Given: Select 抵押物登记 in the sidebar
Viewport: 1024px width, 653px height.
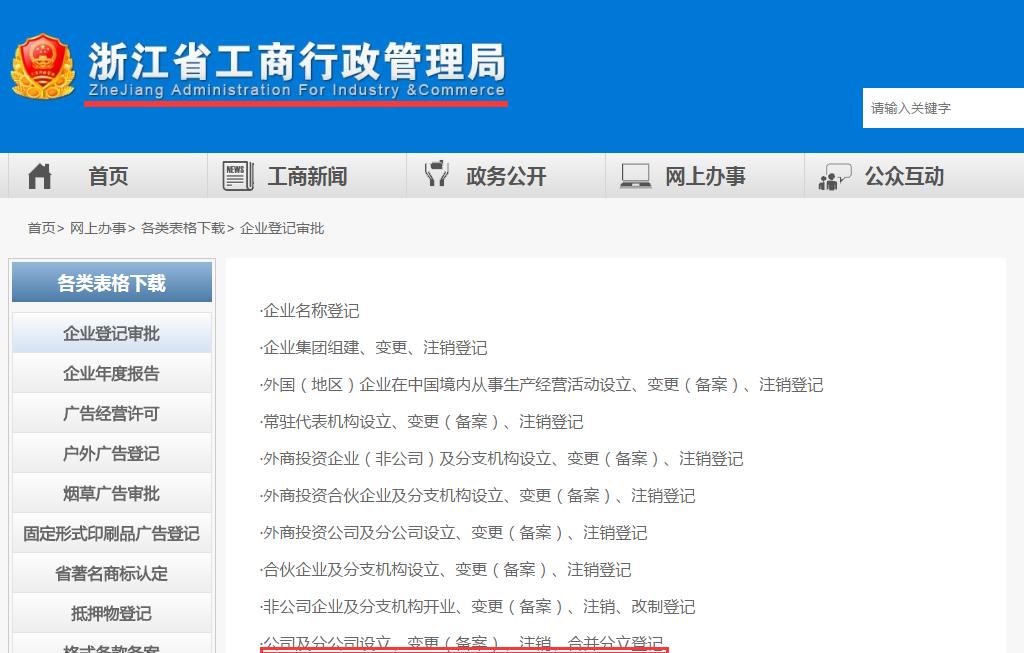Looking at the screenshot, I should pyautogui.click(x=111, y=613).
